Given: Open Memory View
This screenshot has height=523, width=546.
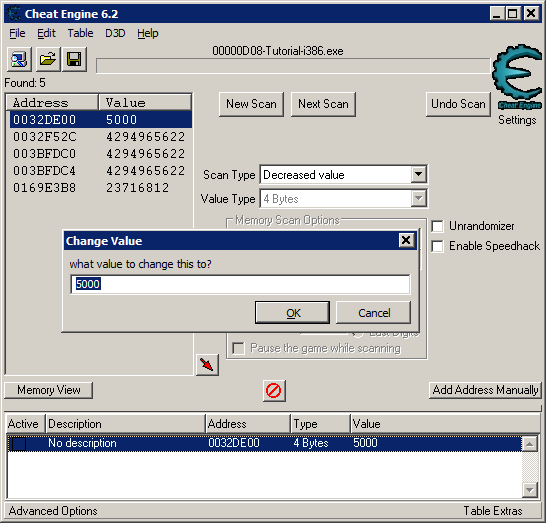Looking at the screenshot, I should pyautogui.click(x=48, y=390).
